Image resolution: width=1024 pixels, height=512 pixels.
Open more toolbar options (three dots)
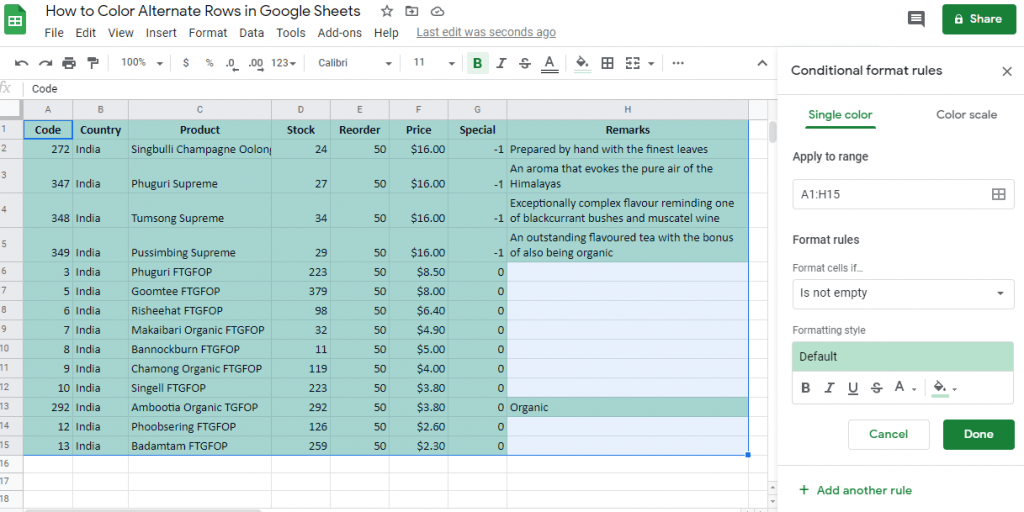[x=678, y=63]
